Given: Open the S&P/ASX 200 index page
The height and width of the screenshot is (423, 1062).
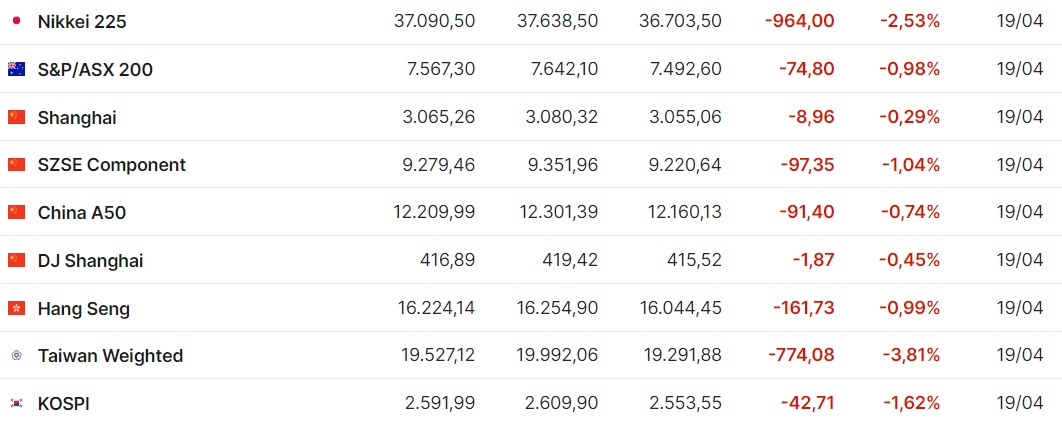Looking at the screenshot, I should point(95,69).
